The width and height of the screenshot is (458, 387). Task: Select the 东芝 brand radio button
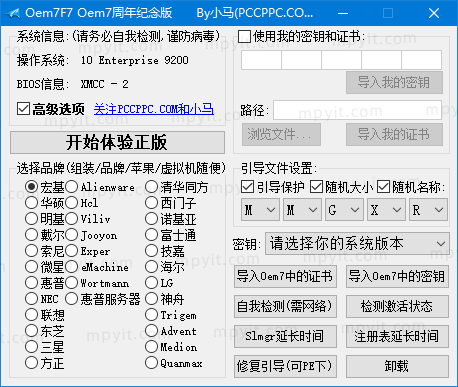click(31, 331)
